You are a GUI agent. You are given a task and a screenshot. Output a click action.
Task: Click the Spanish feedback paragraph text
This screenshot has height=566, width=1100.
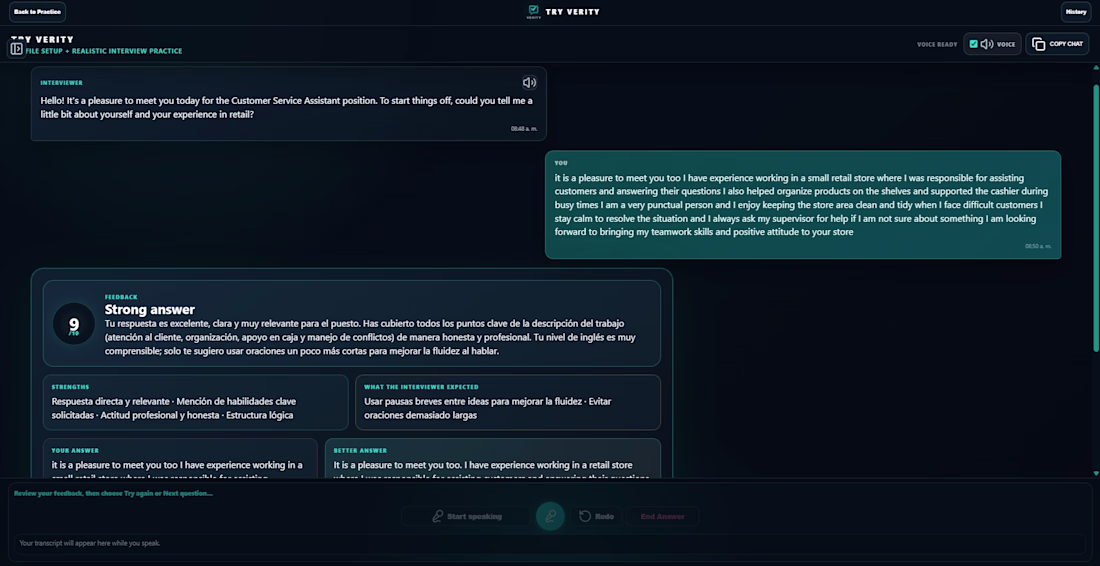point(370,337)
